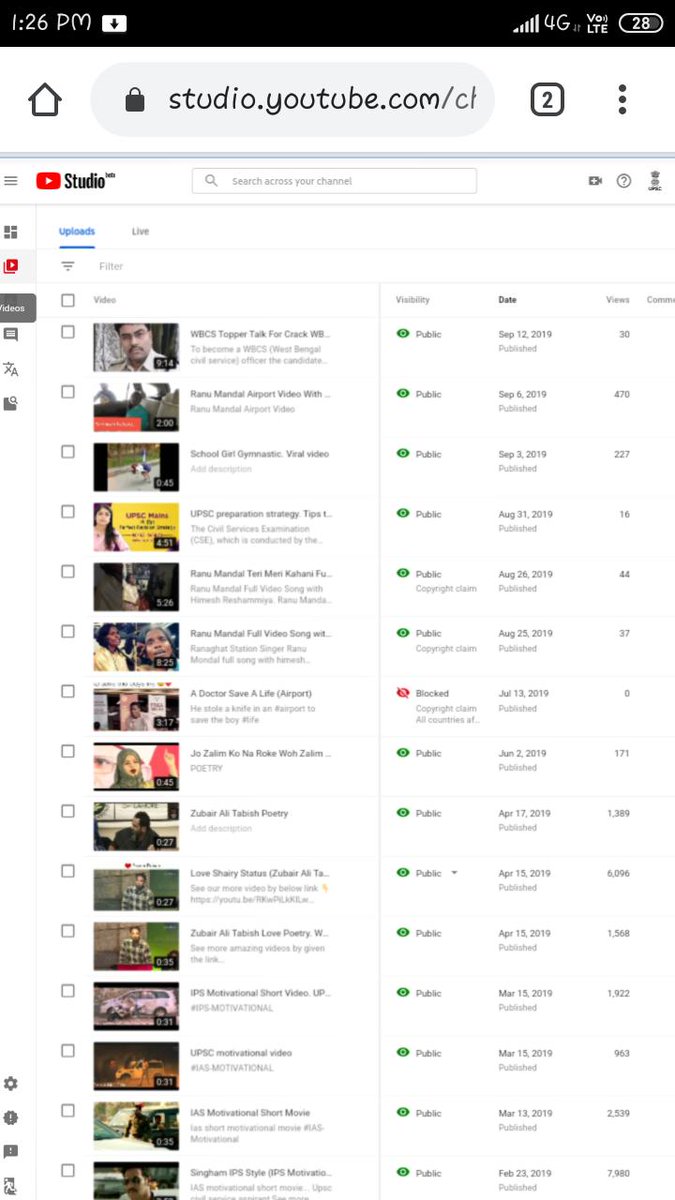Open the browser tab switcher showing 2
The height and width of the screenshot is (1200, 675).
[547, 99]
